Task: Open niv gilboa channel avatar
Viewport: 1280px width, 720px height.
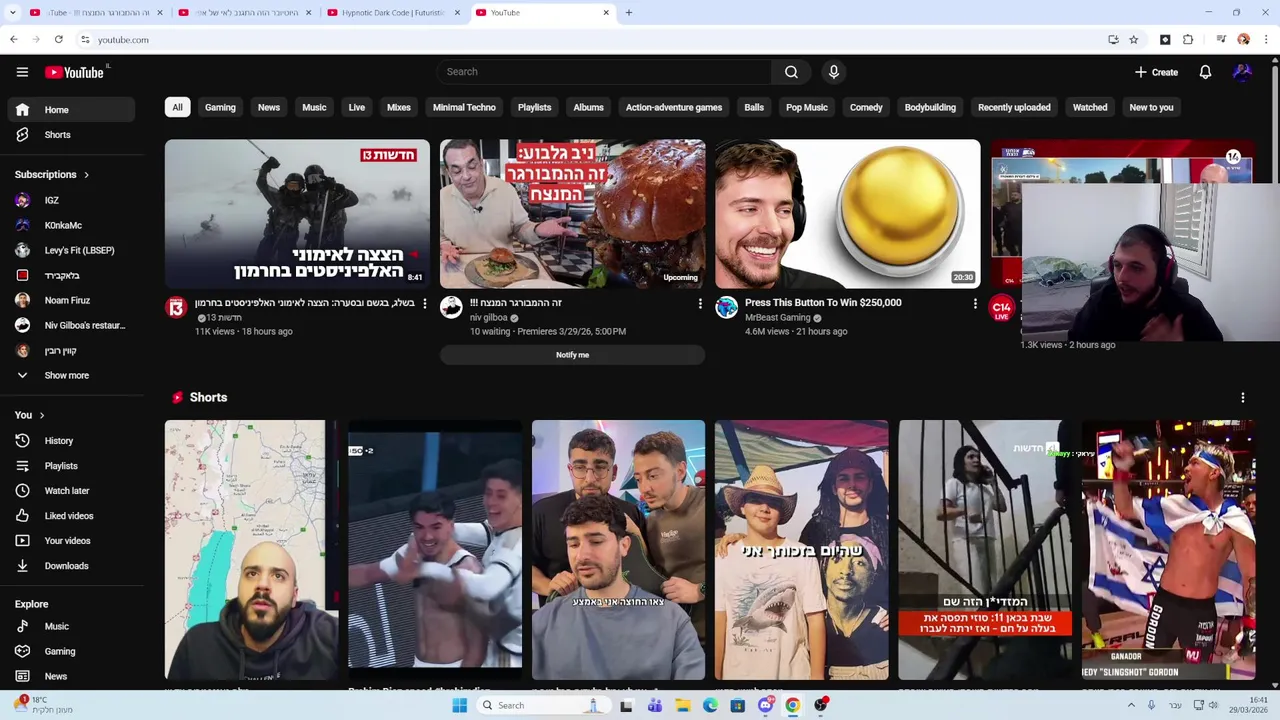Action: [x=451, y=307]
